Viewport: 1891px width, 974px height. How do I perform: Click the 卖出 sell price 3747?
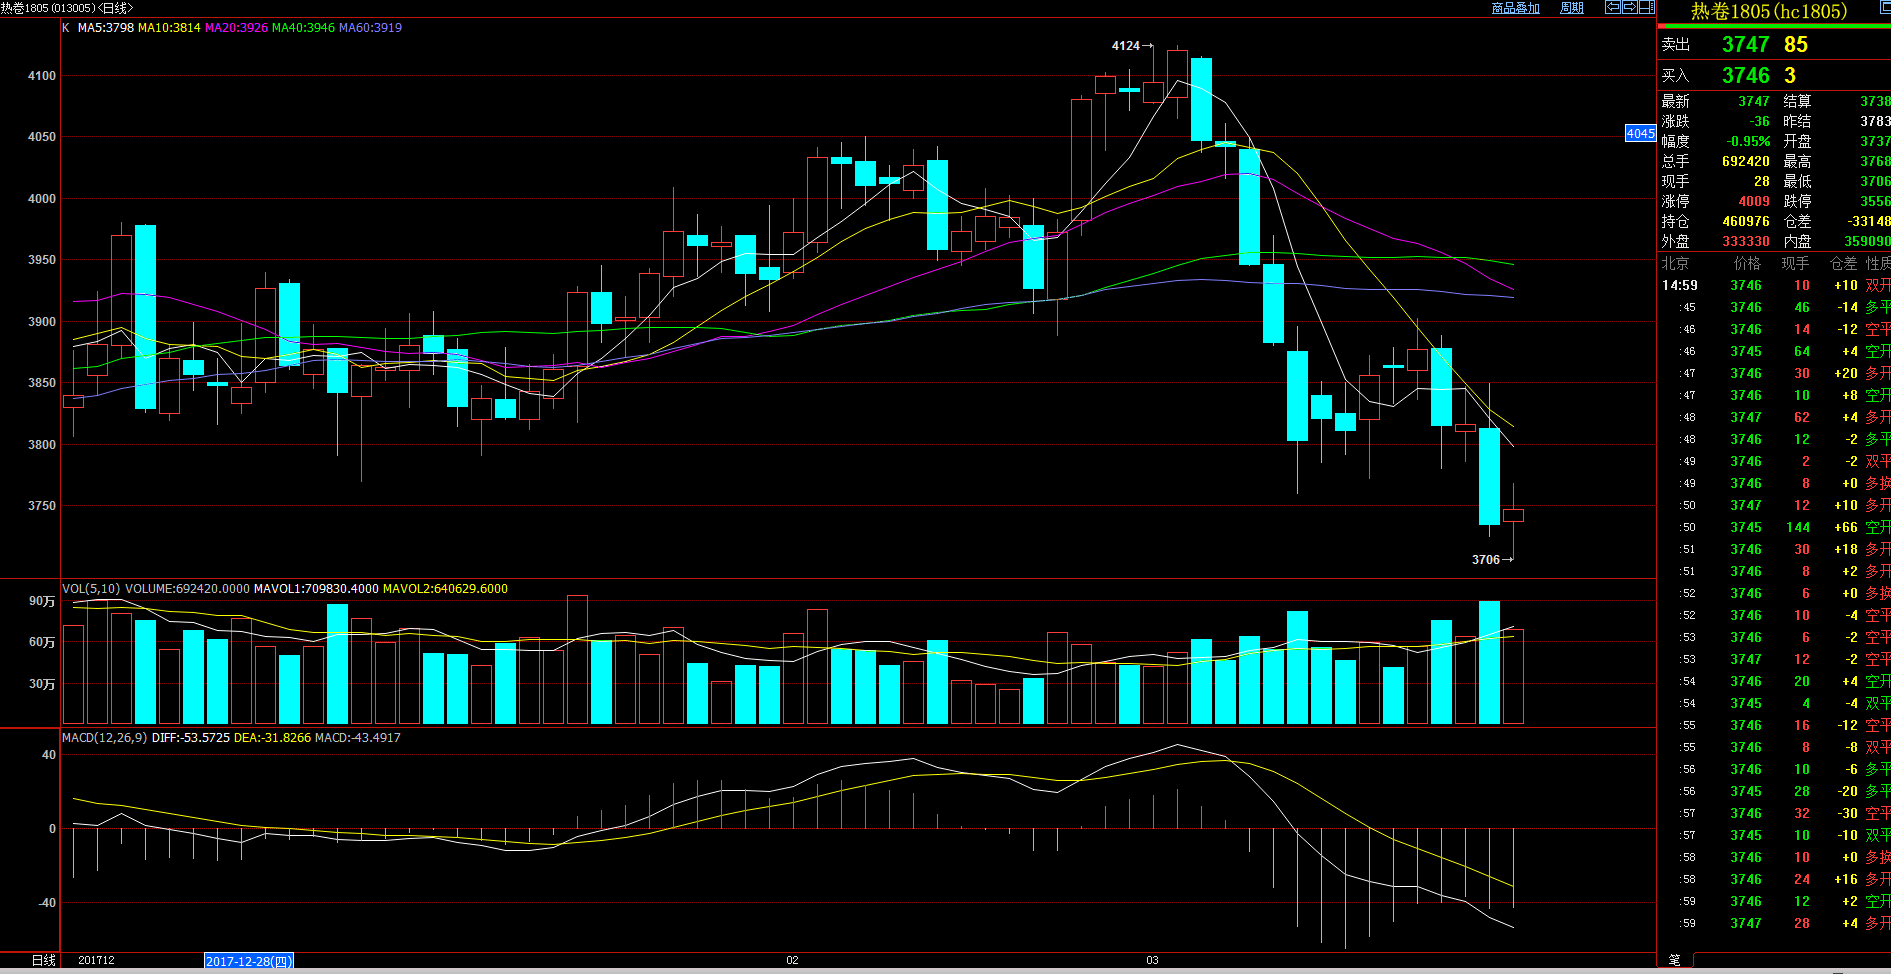click(x=1745, y=45)
